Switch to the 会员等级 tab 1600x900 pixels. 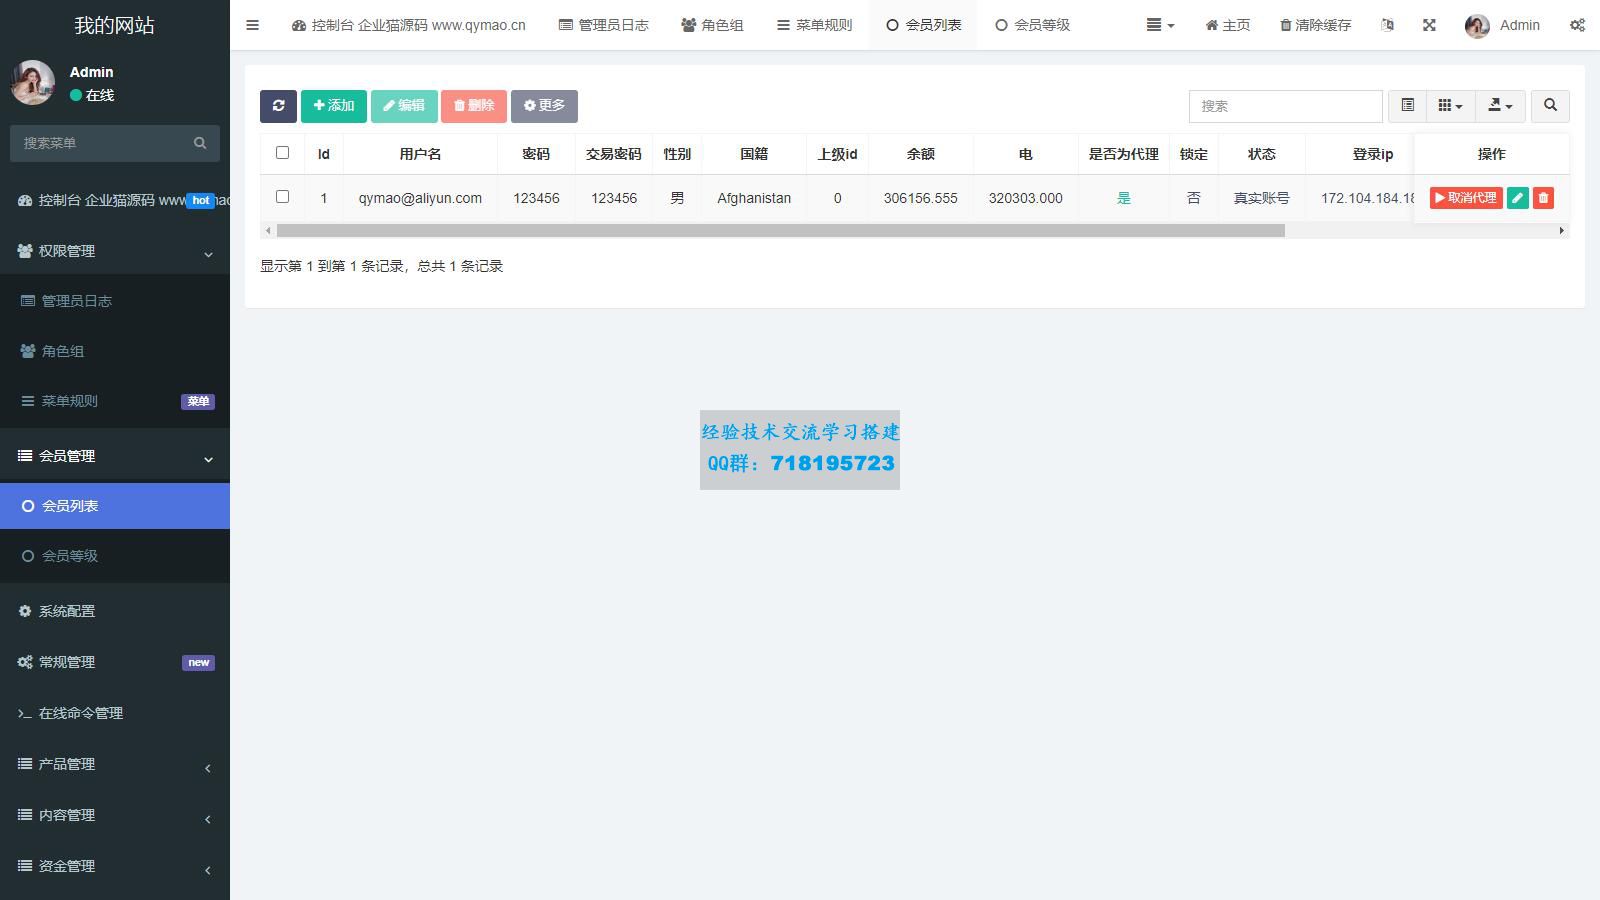1032,25
